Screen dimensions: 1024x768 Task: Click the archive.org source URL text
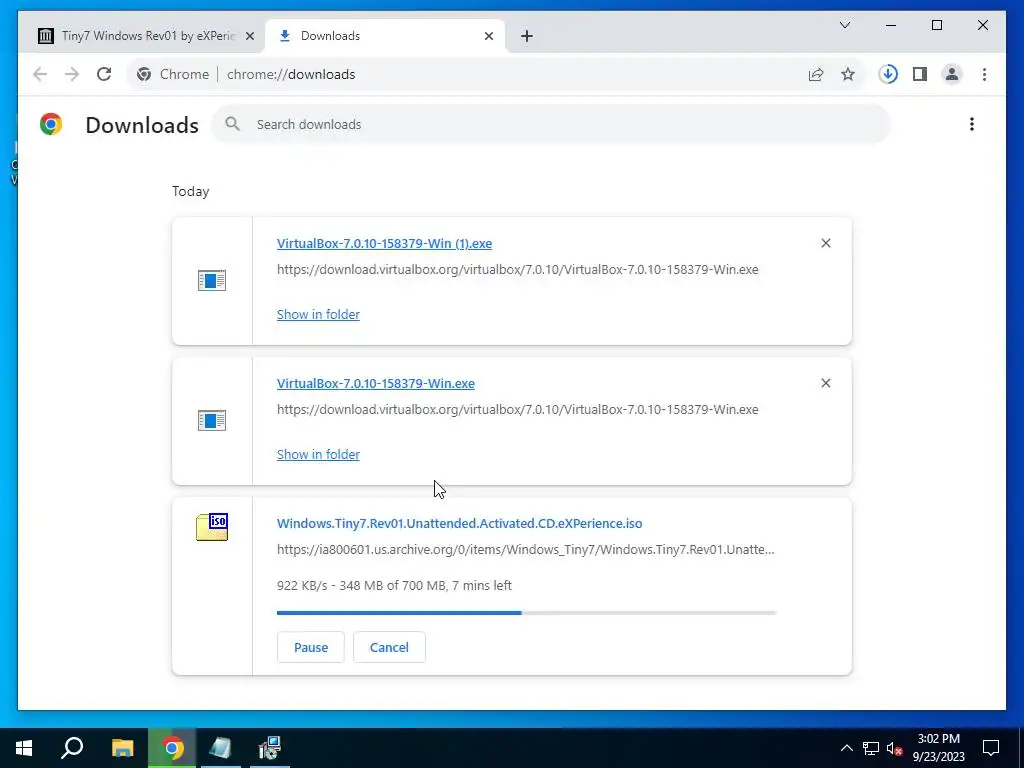[526, 549]
